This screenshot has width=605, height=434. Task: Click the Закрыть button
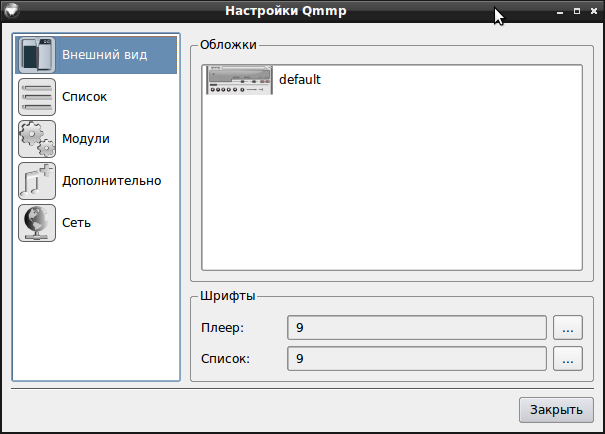click(x=556, y=410)
